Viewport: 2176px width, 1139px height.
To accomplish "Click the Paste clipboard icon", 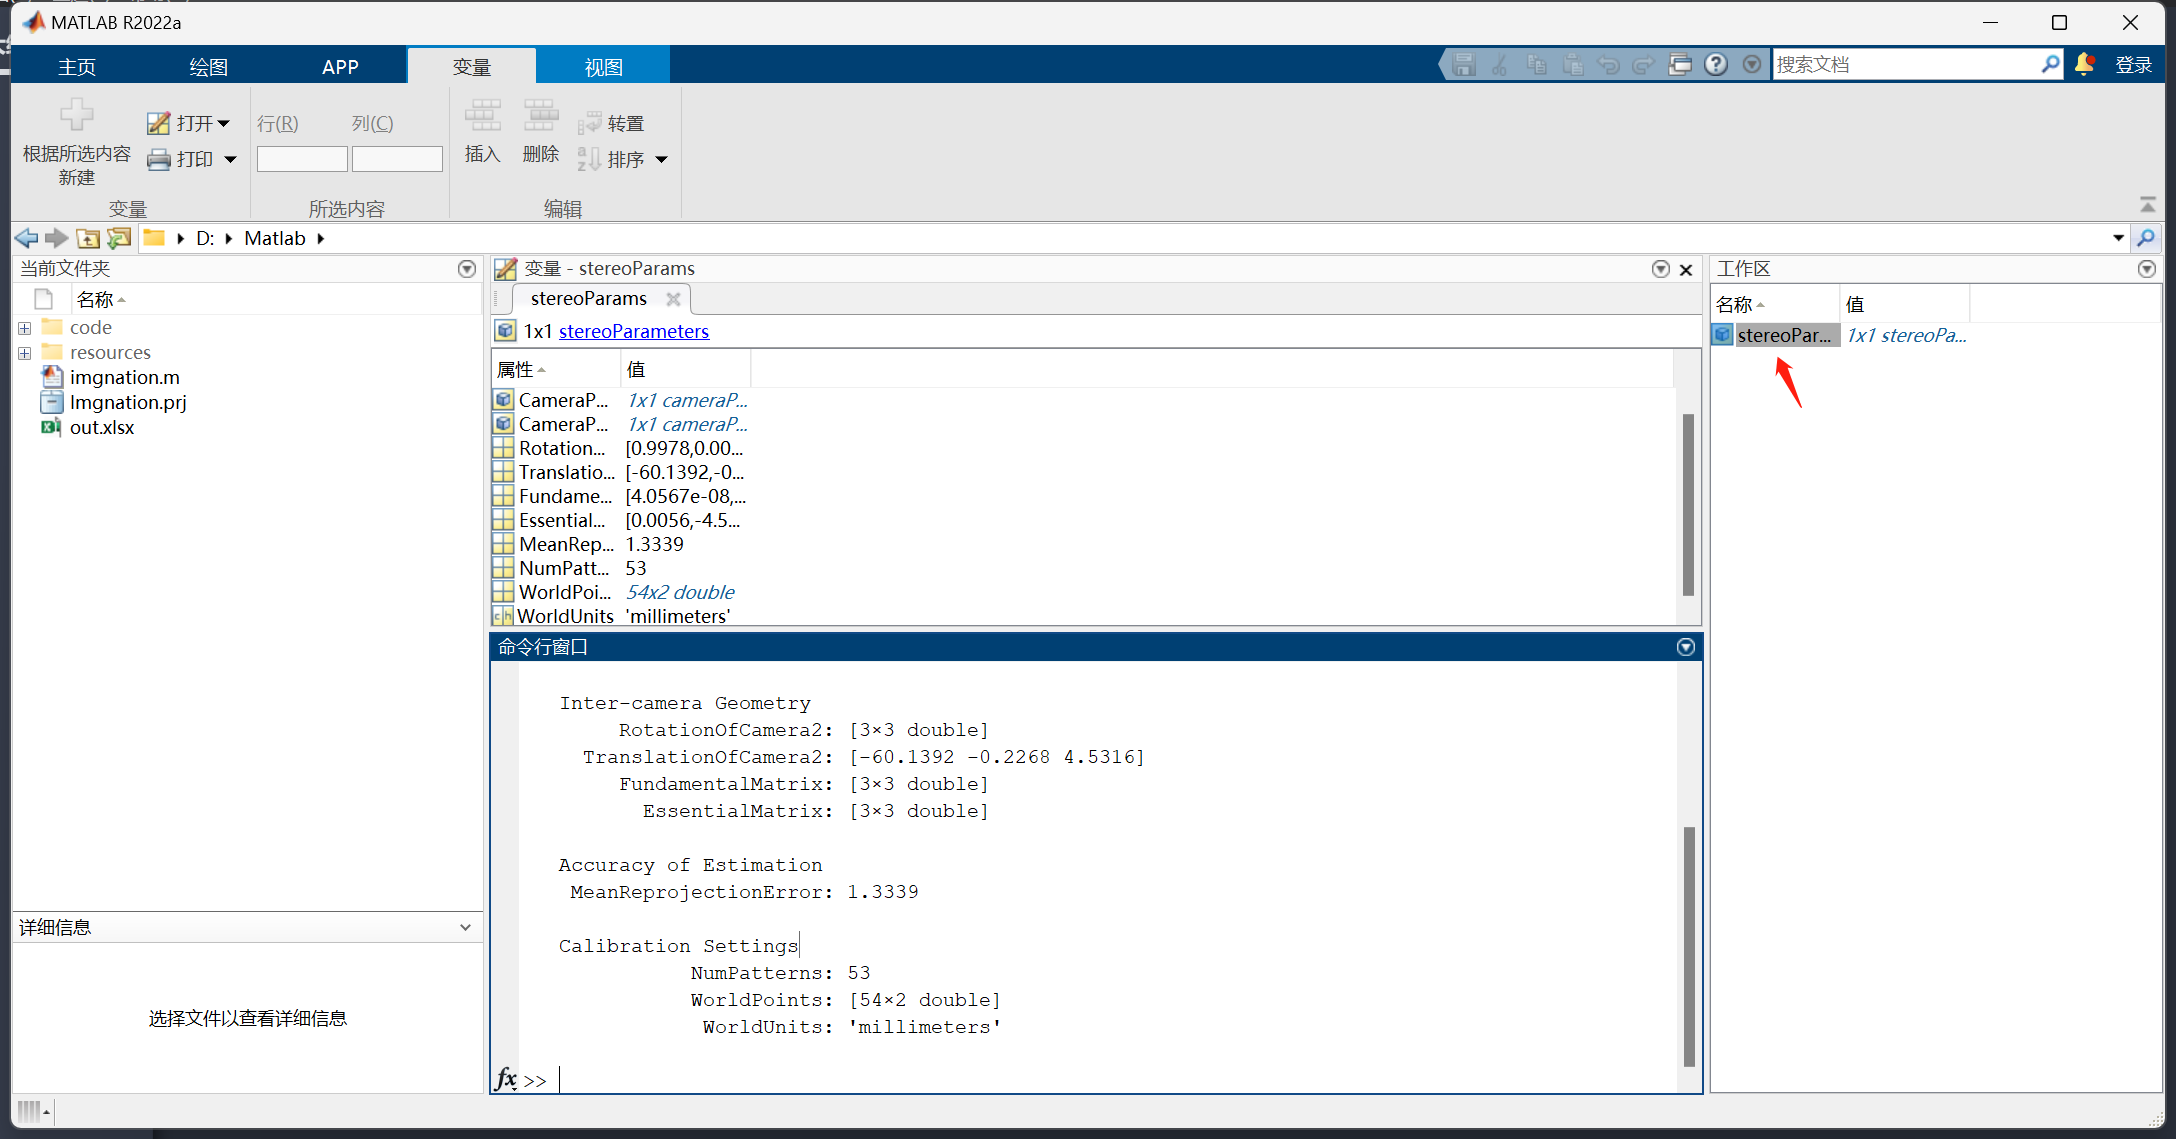I will click(1573, 65).
